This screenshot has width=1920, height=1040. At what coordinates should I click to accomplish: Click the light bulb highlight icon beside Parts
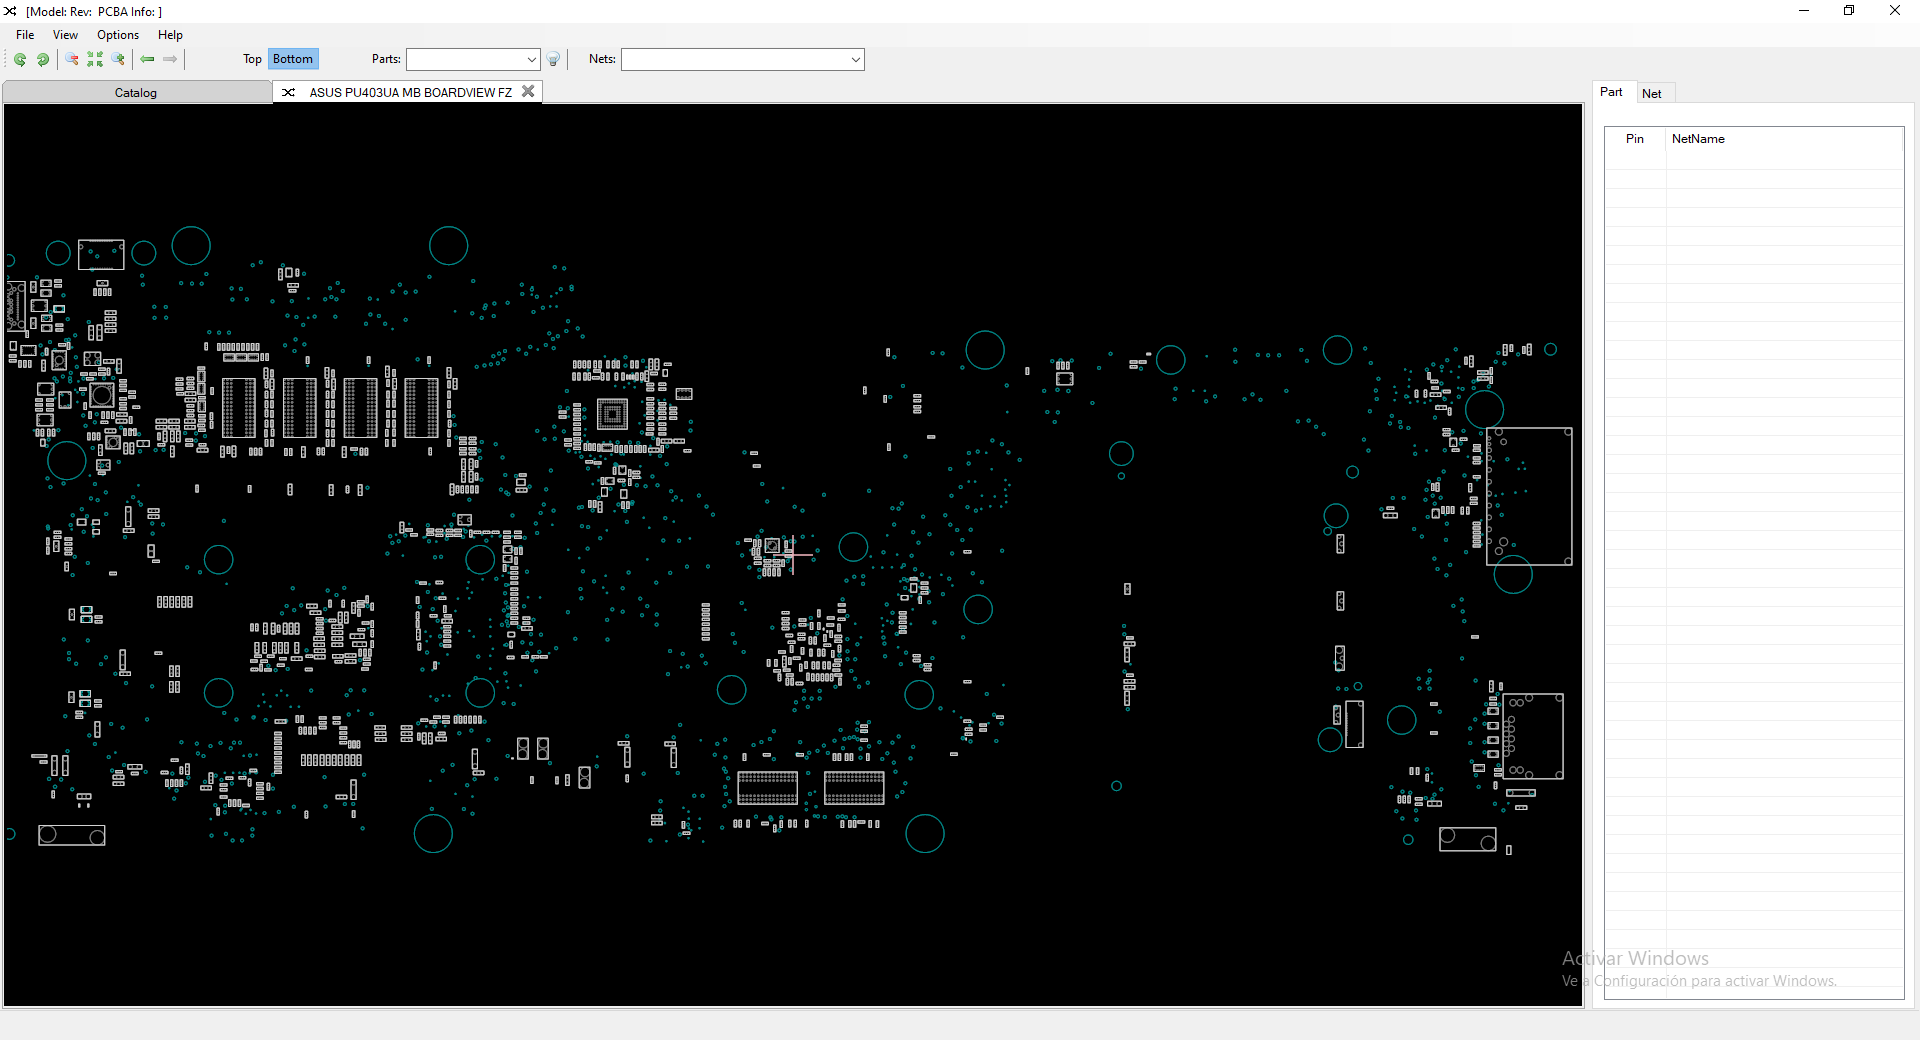[553, 59]
